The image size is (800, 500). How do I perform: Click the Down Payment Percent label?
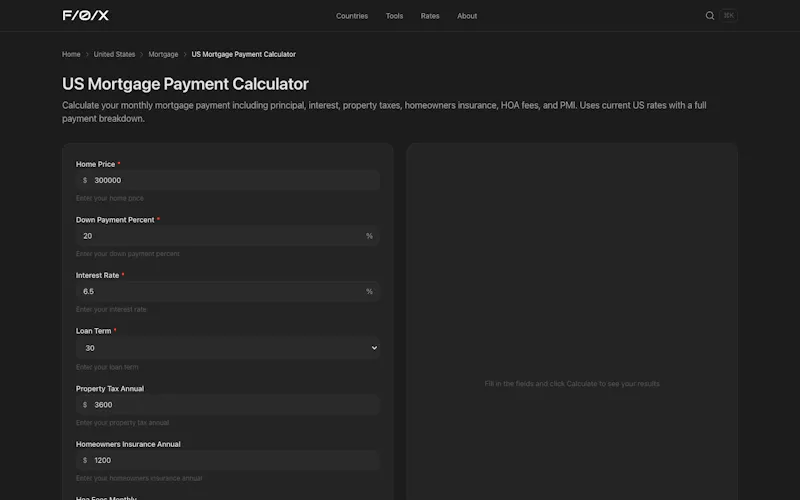point(115,220)
